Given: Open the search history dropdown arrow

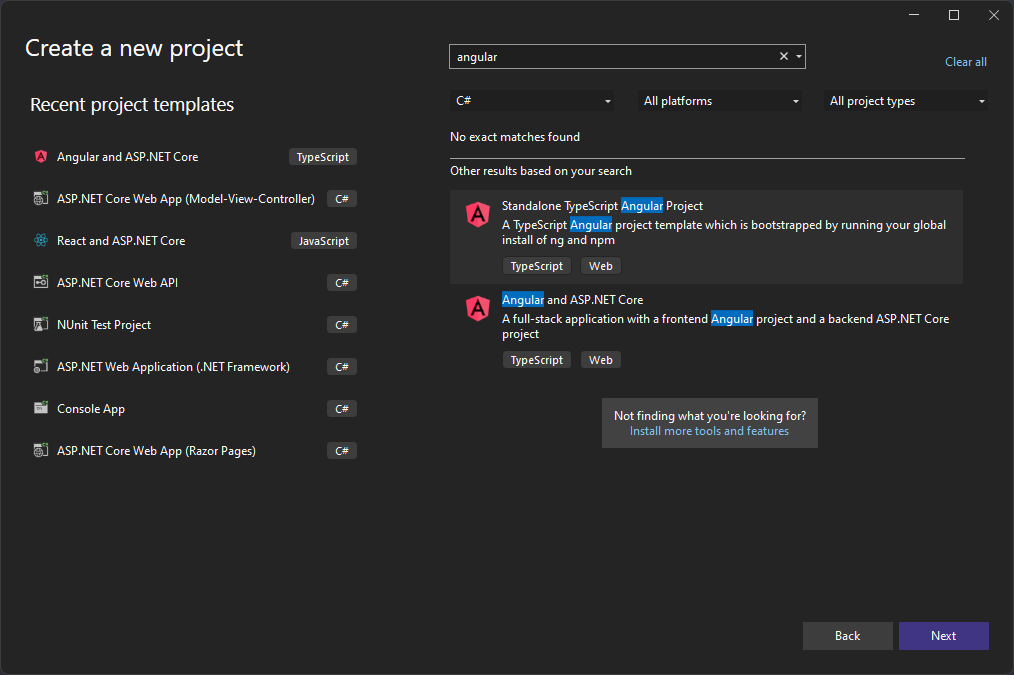Looking at the screenshot, I should tap(798, 56).
